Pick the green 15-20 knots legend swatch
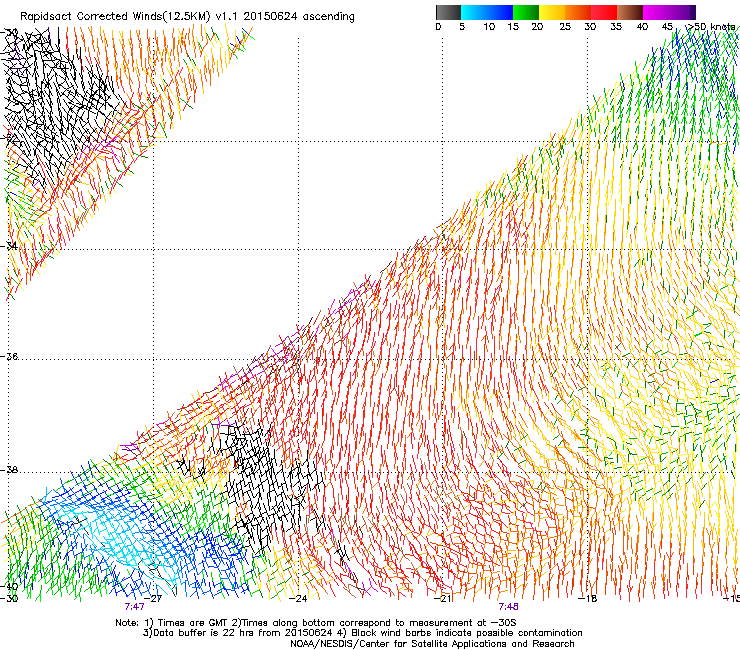 [x=526, y=12]
